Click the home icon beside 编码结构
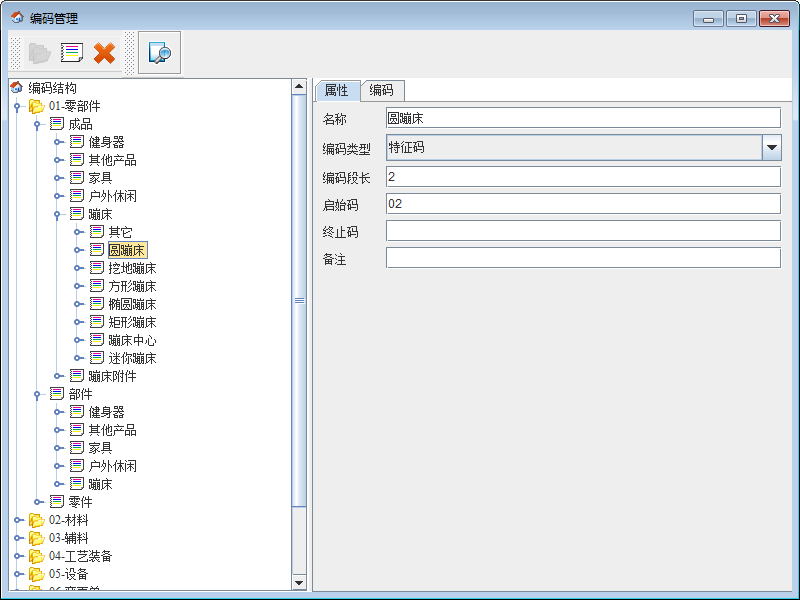800x600 pixels. point(16,88)
